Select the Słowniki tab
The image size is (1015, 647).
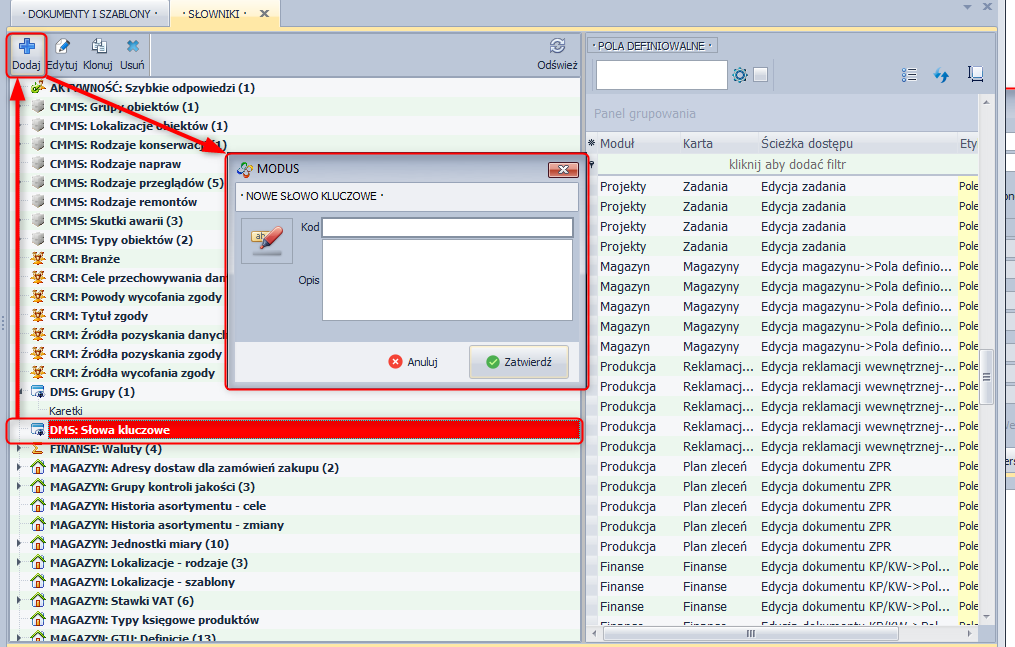tap(215, 13)
